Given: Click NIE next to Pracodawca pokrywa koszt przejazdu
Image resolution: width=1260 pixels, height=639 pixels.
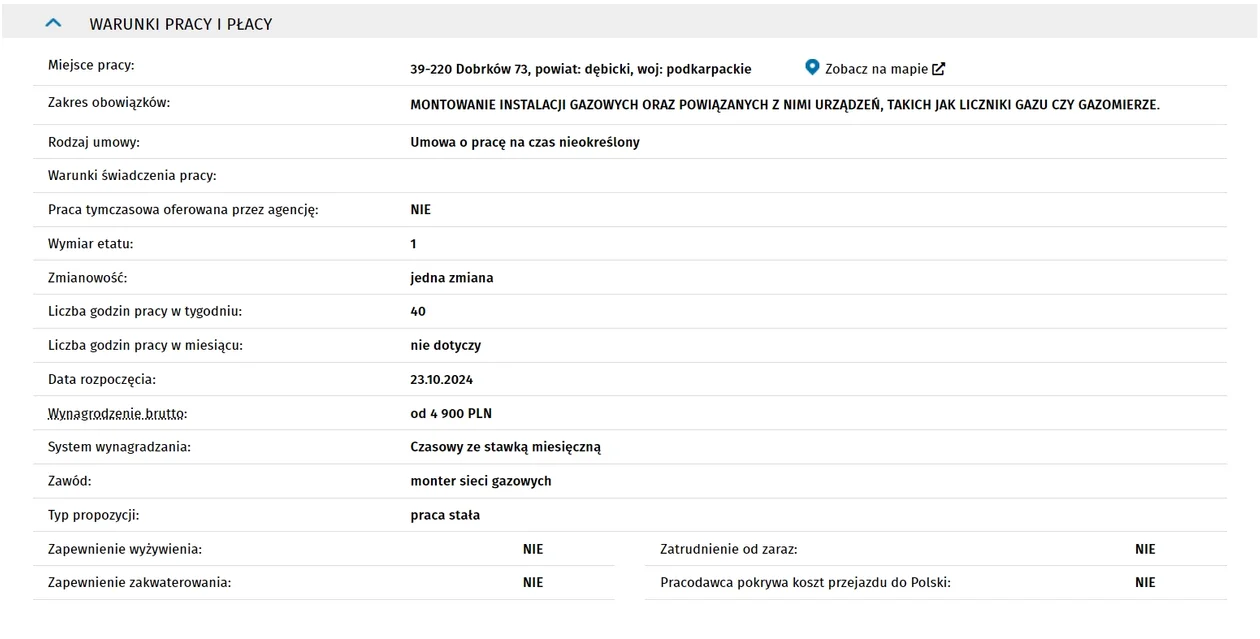Looking at the screenshot, I should tap(1145, 582).
